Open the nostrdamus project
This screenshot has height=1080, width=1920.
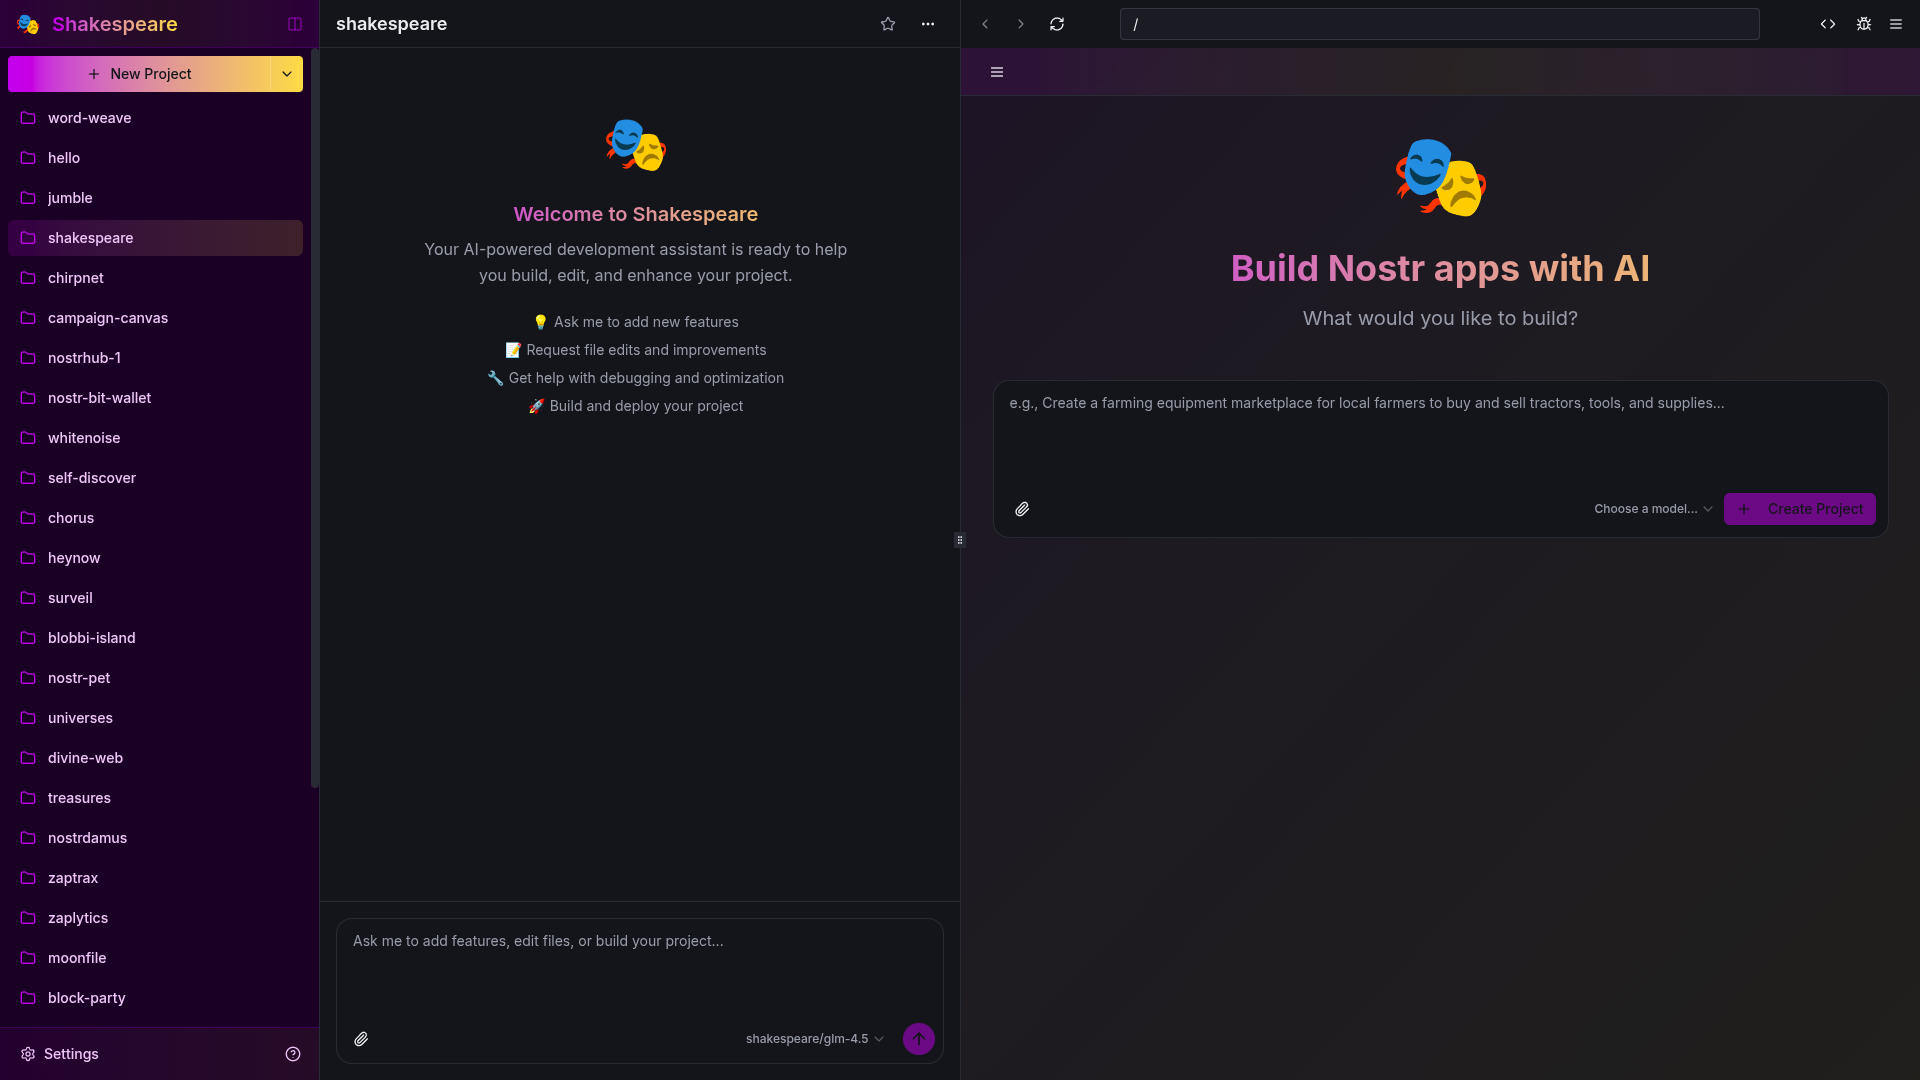[x=155, y=838]
